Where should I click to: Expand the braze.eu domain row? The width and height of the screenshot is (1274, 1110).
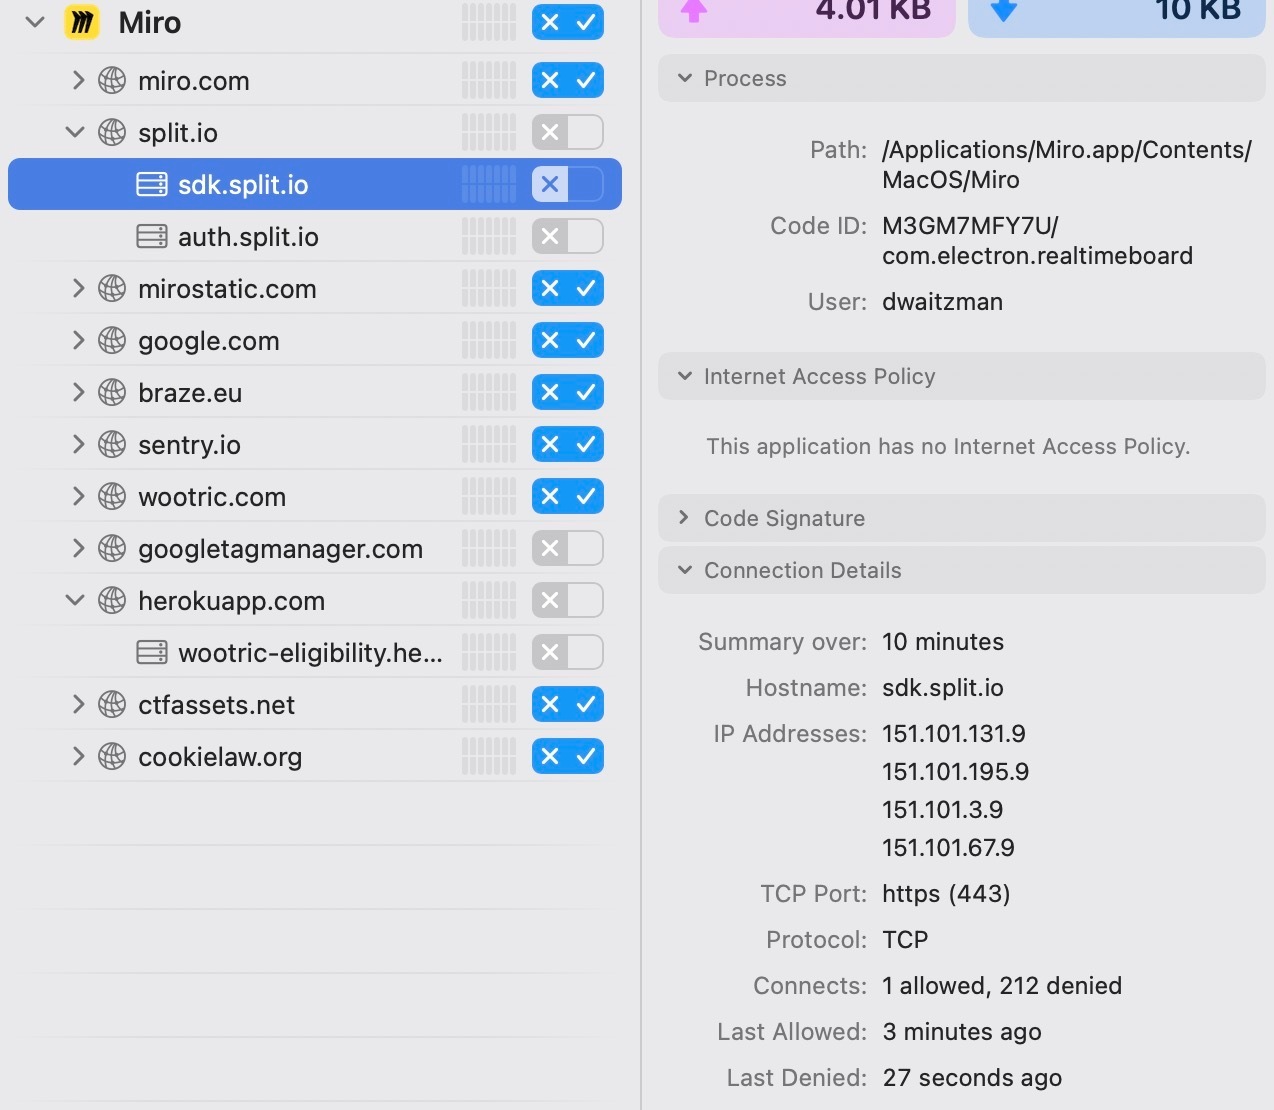point(78,392)
